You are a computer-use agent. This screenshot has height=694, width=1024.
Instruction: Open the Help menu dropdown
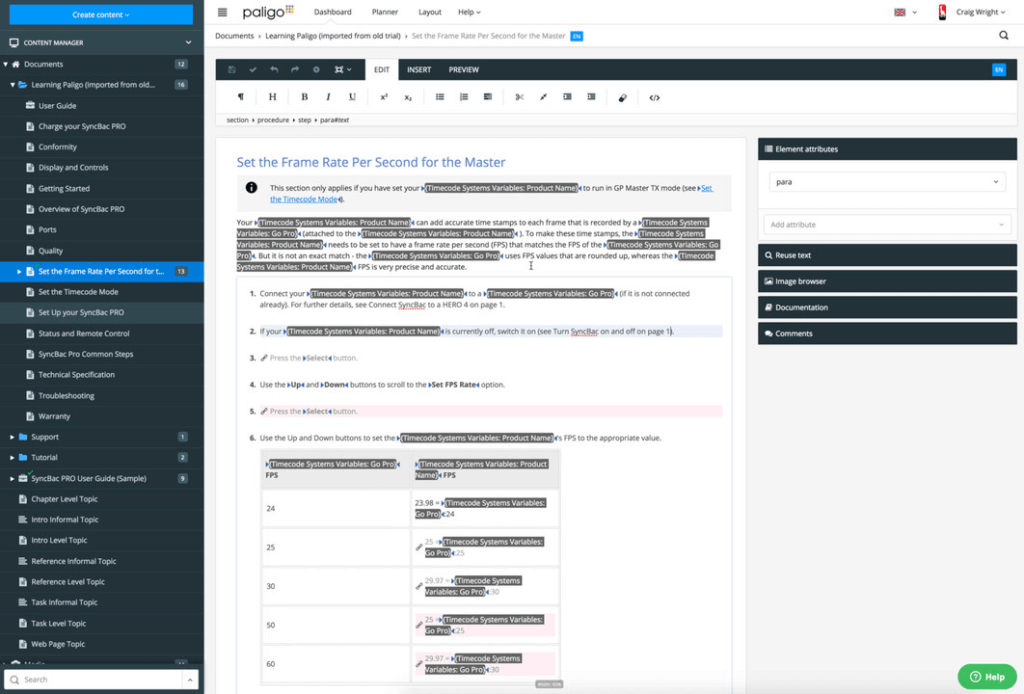click(469, 12)
